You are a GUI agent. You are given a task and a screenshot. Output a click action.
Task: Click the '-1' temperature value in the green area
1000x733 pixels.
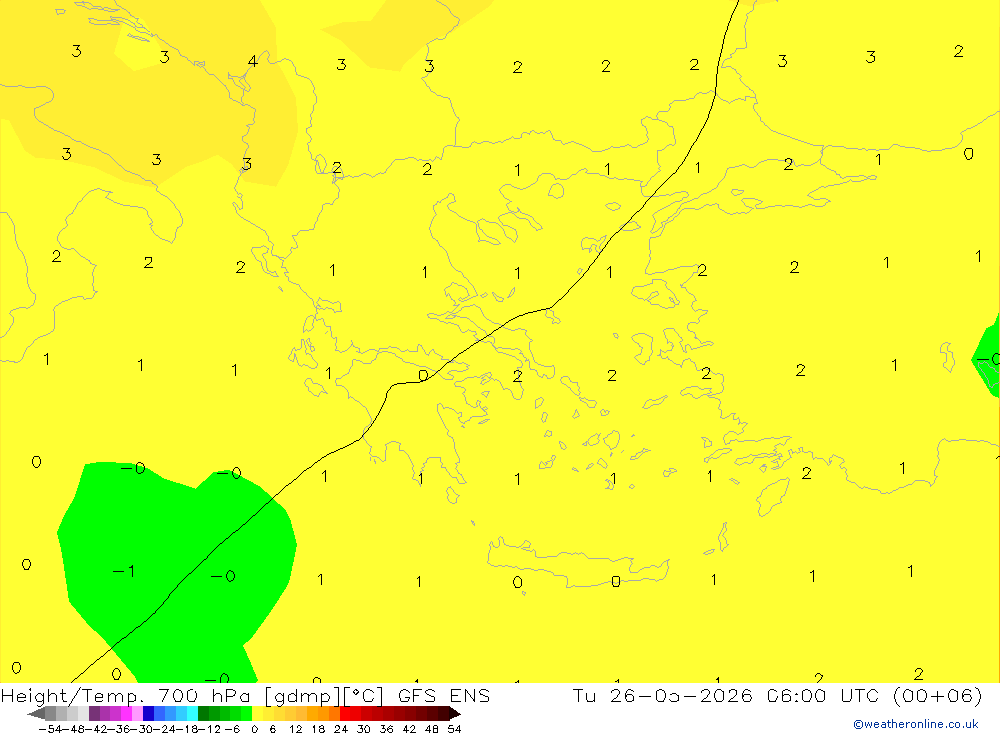click(x=124, y=570)
